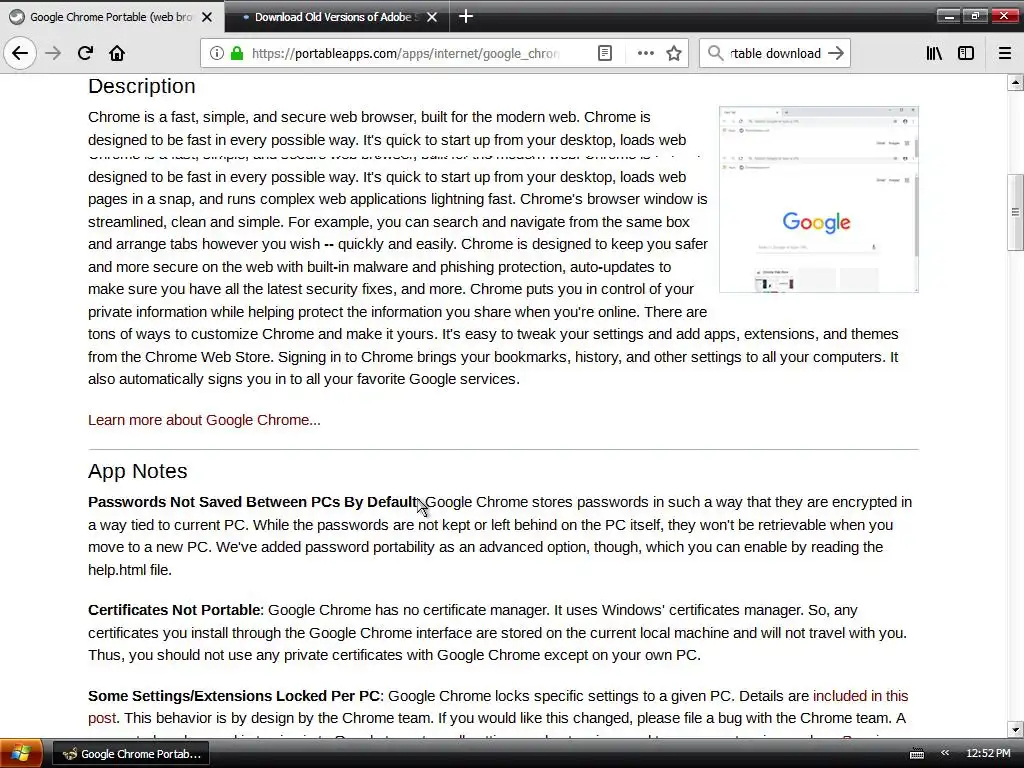
Task: Click the 12:52 PM taskbar clock
Action: pyautogui.click(x=988, y=753)
